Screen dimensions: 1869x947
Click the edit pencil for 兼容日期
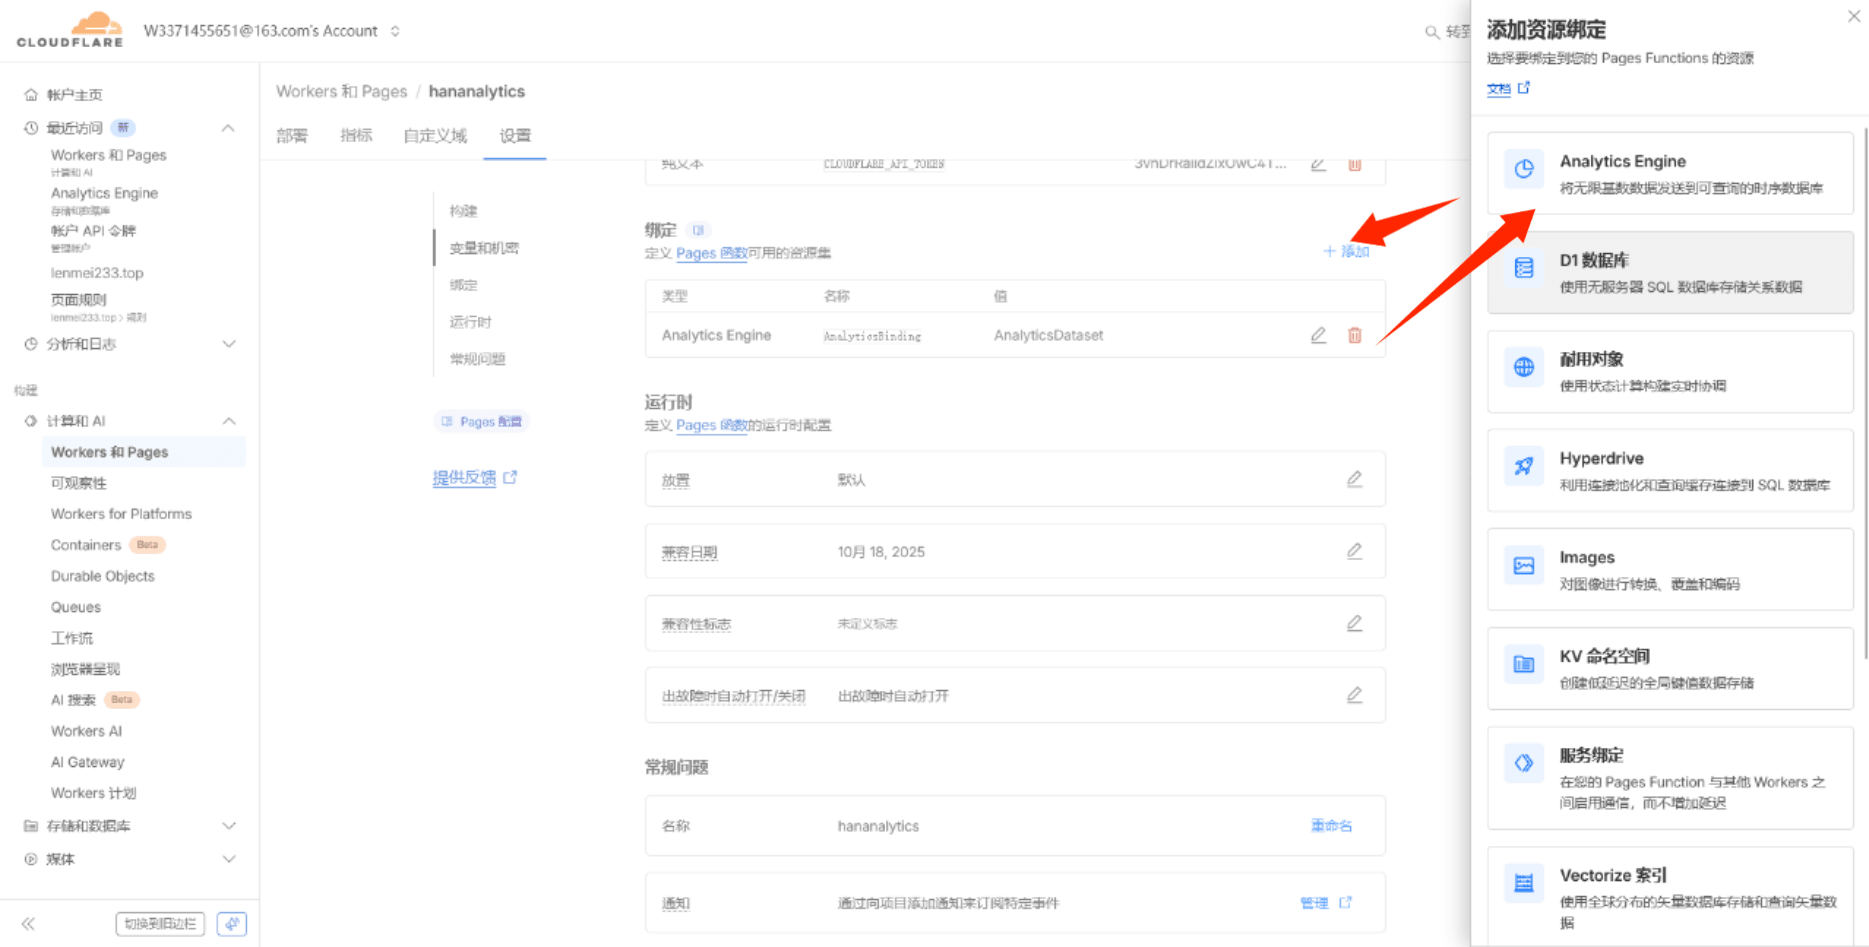point(1355,551)
